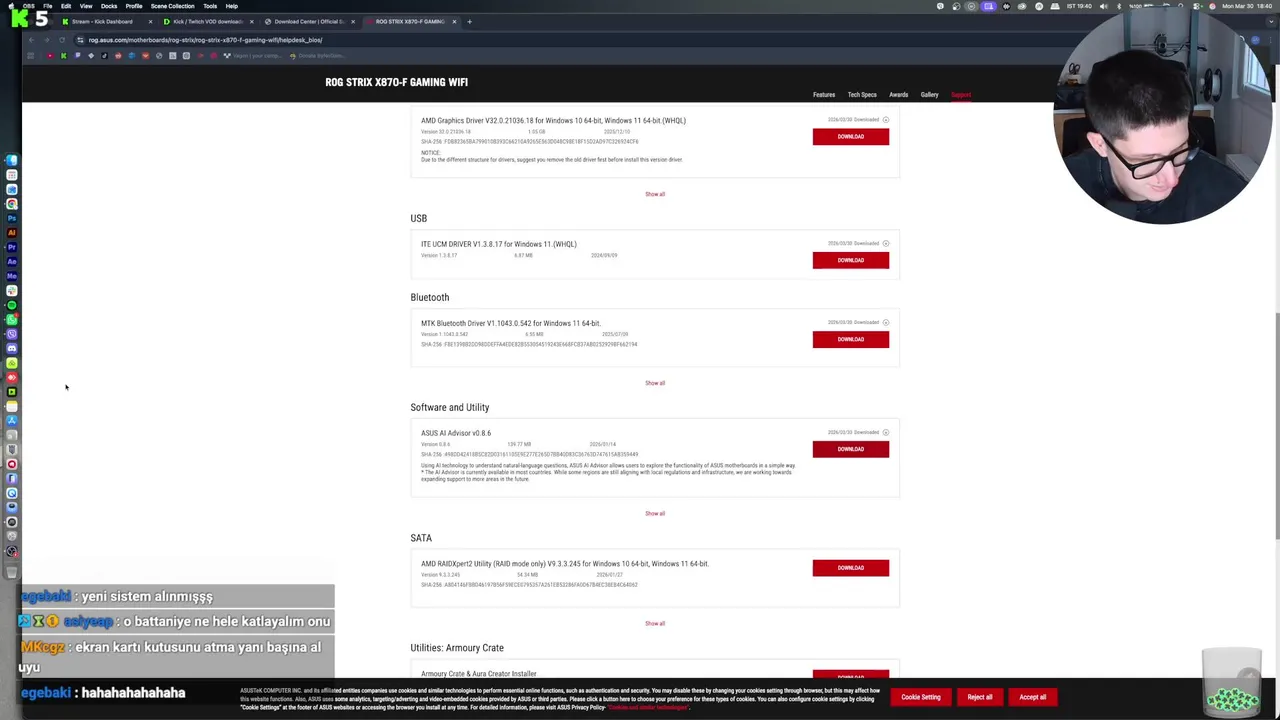The width and height of the screenshot is (1280, 720).
Task: Close the ROG STRIX X870-F tab
Action: pos(454,21)
